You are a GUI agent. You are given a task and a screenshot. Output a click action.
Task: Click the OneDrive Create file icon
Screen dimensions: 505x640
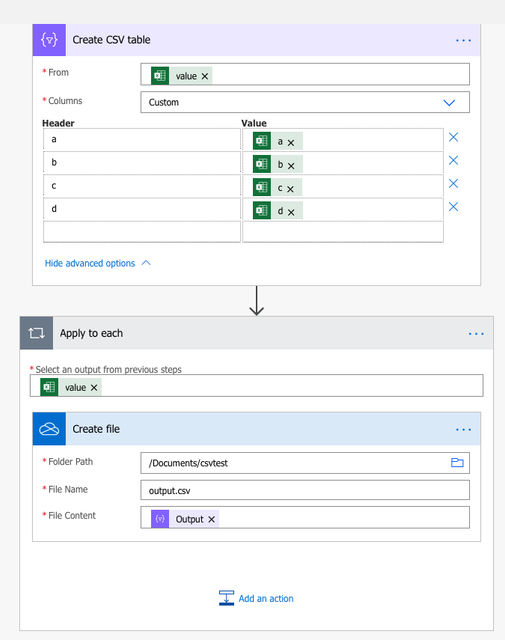pyautogui.click(x=49, y=429)
